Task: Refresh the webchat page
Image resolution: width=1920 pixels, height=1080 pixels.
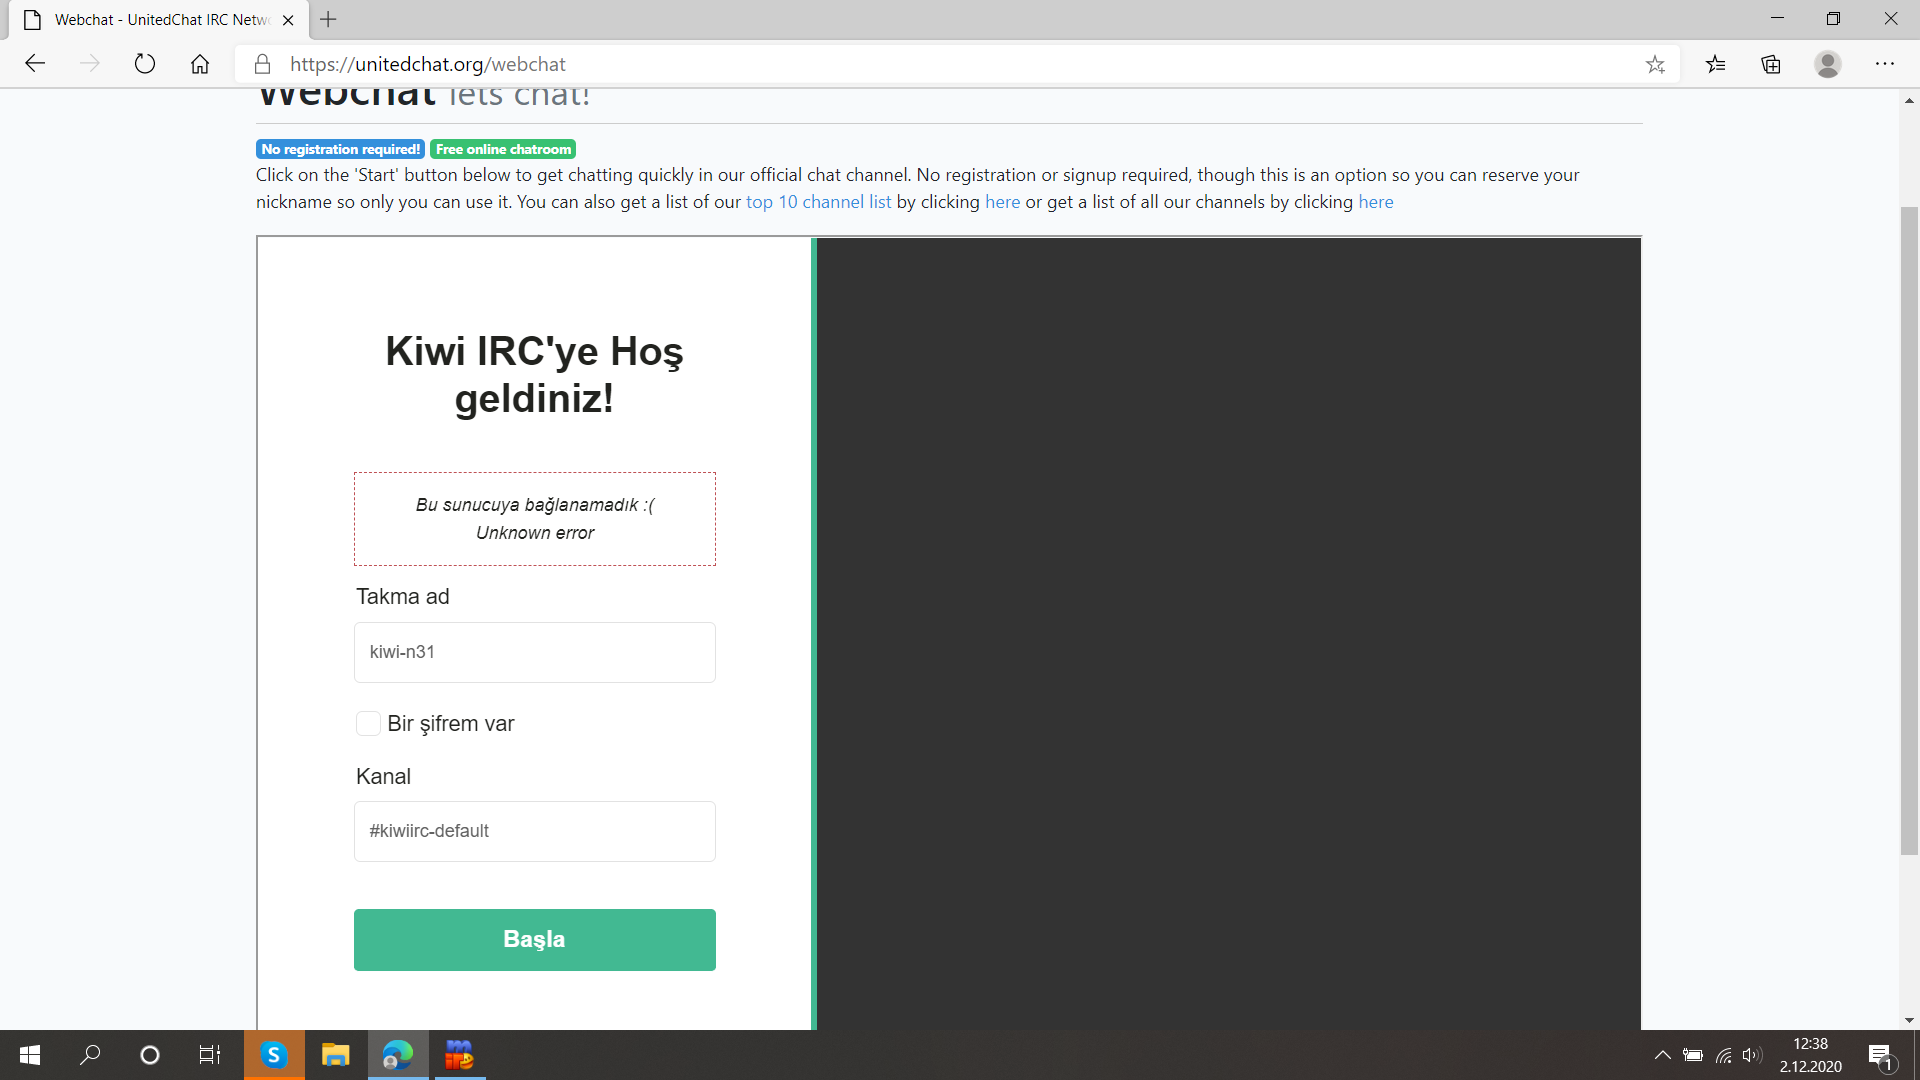Action: point(145,64)
